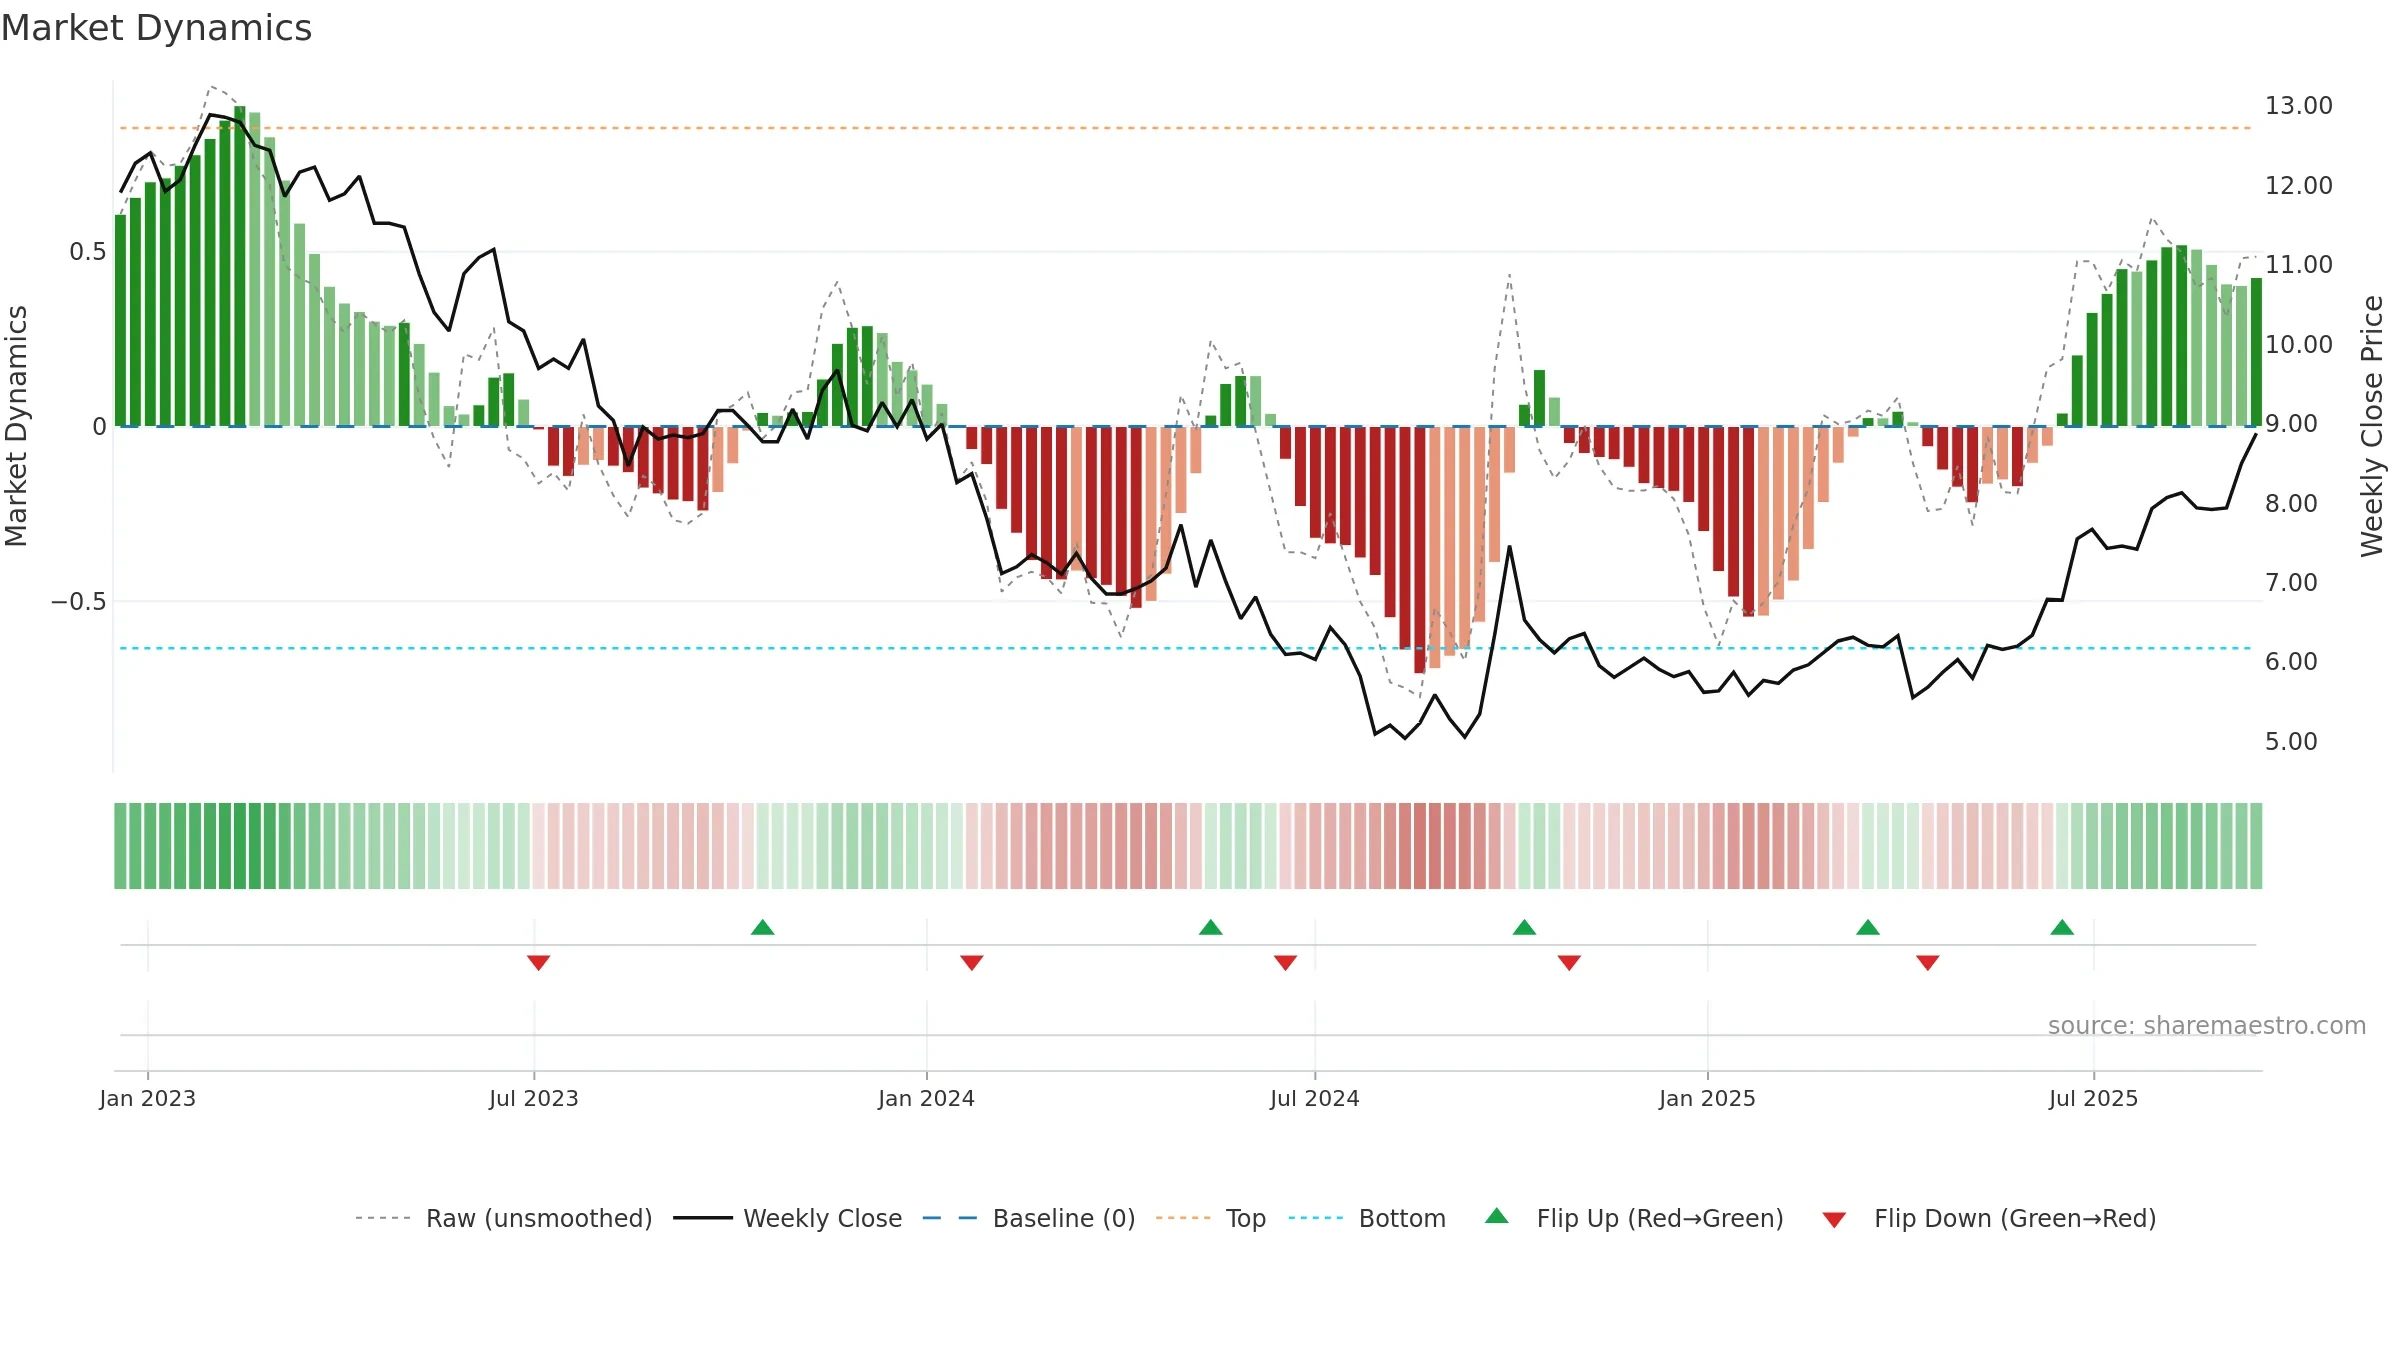Click the Jul 2025 axis label
The height and width of the screenshot is (1350, 2400).
pyautogui.click(x=2094, y=1098)
